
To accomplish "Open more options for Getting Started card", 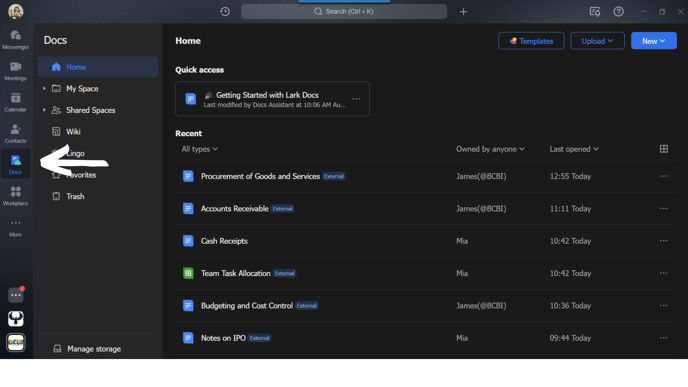I will (x=356, y=99).
